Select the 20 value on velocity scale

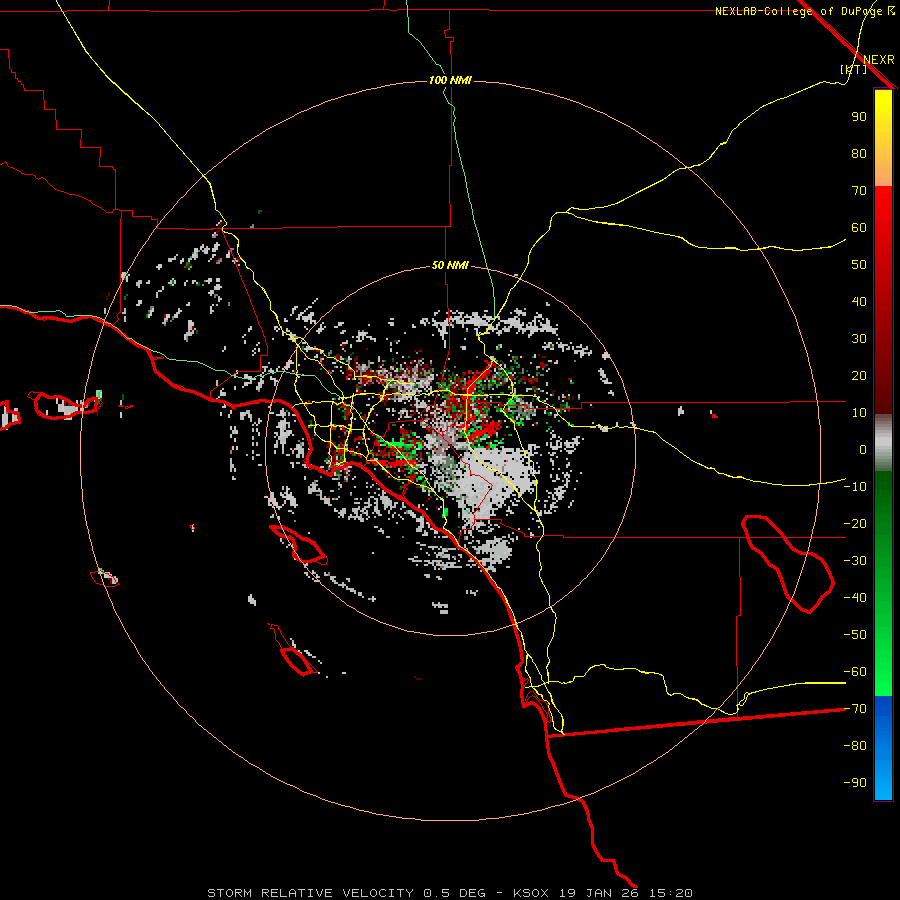(x=859, y=376)
